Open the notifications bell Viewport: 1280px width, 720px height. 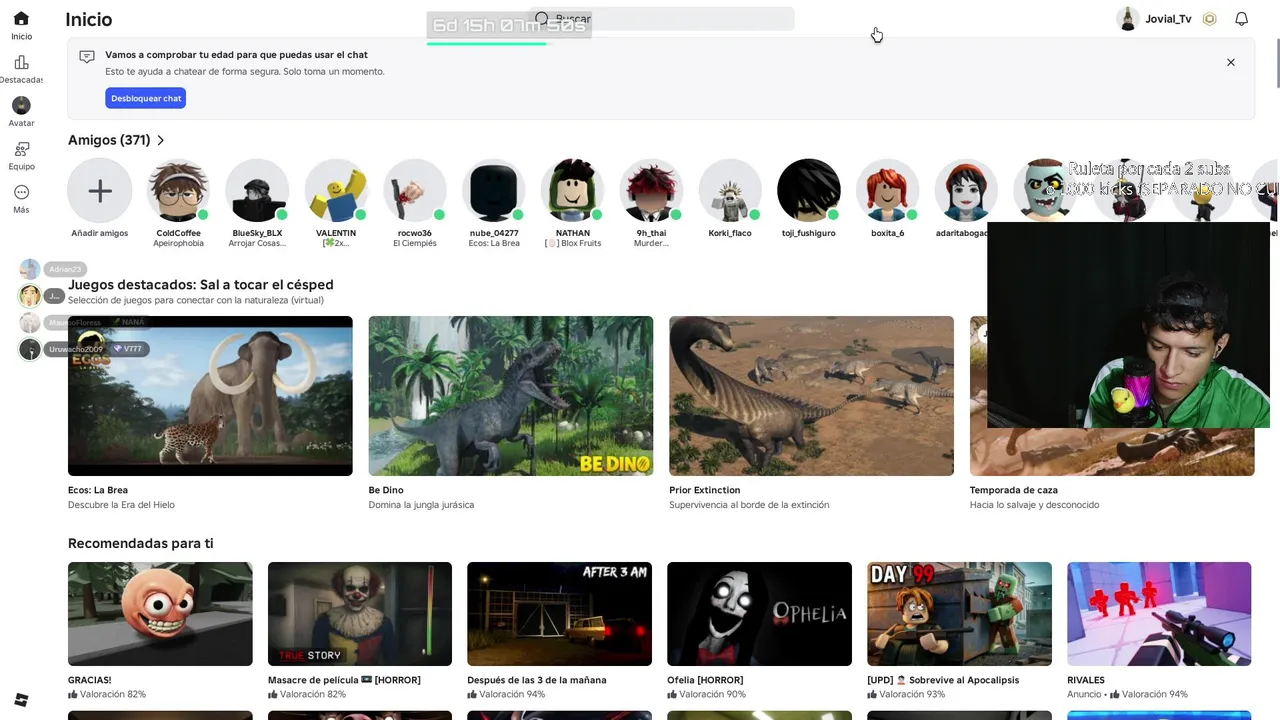tap(1241, 19)
